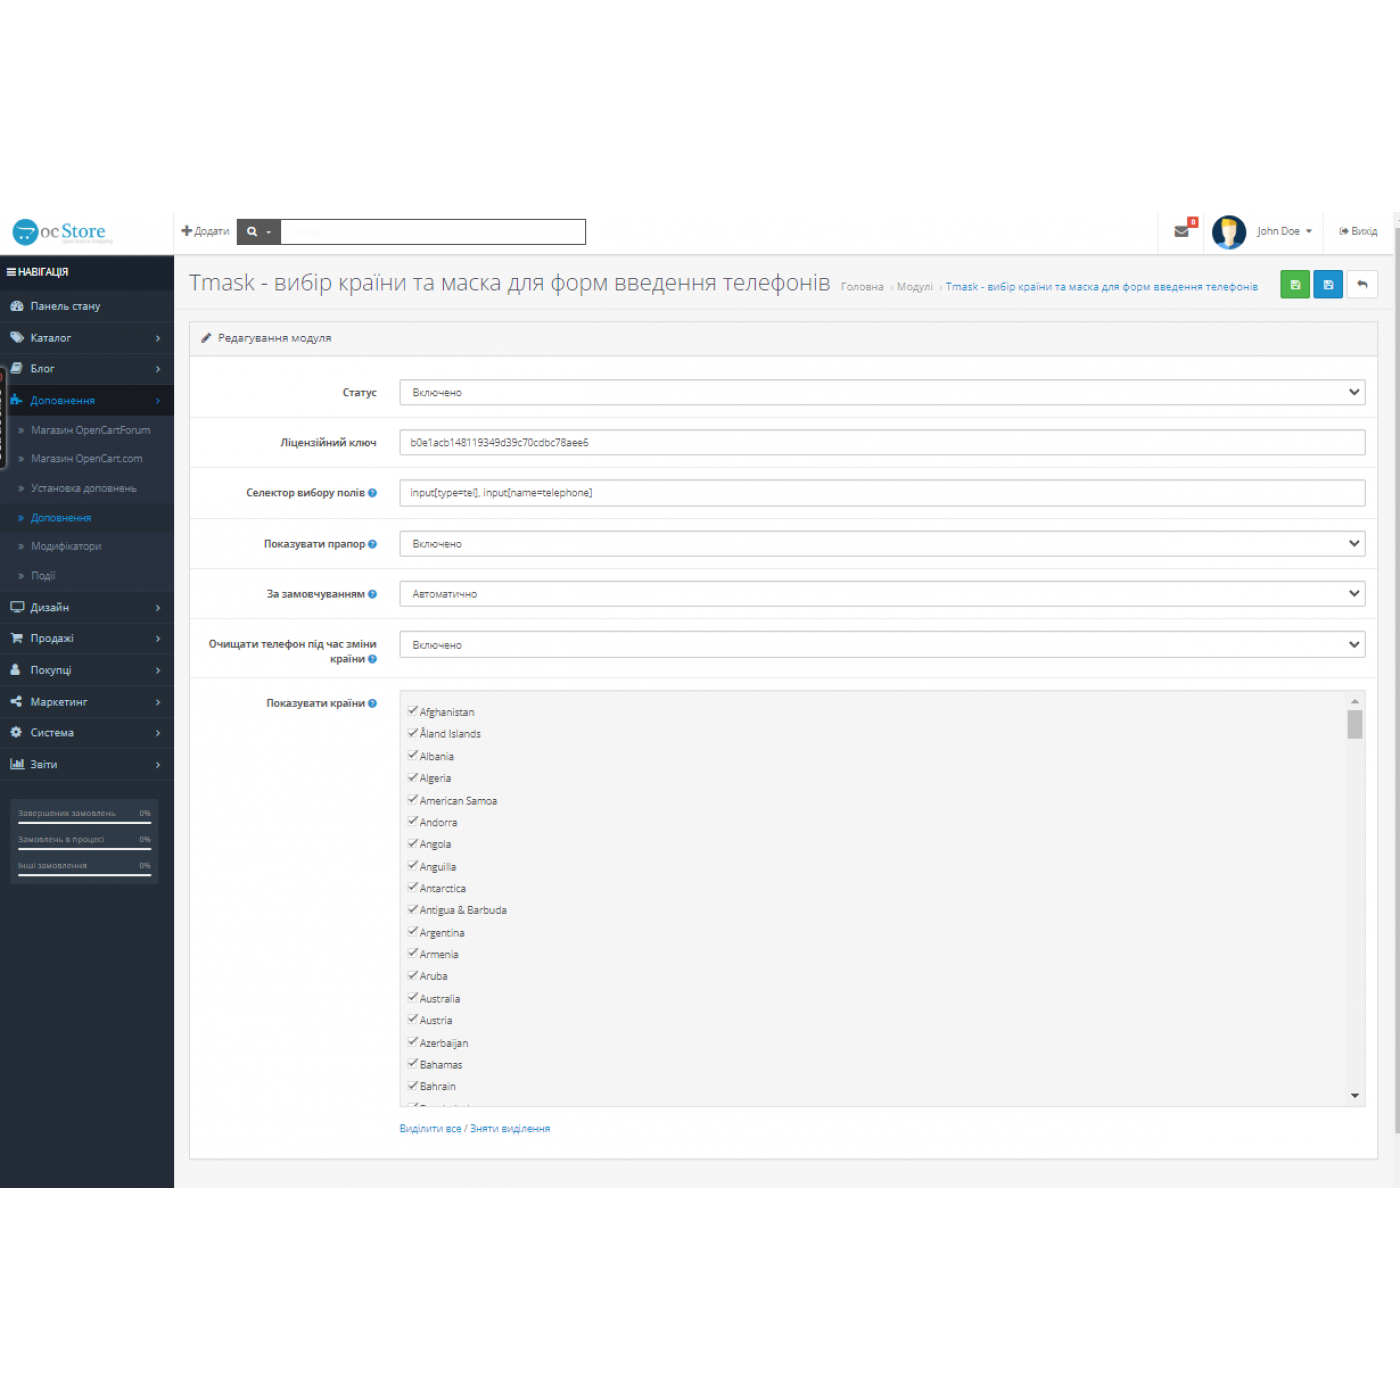1400x1400 pixels.
Task: Open the Маркетинг sidebar menu
Action: (x=85, y=702)
